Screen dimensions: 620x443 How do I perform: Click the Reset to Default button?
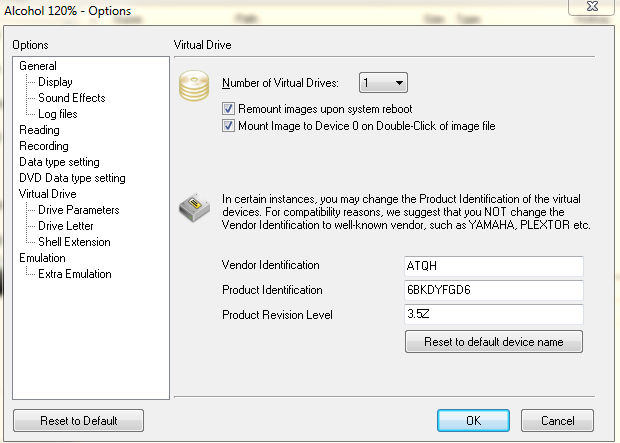point(79,420)
